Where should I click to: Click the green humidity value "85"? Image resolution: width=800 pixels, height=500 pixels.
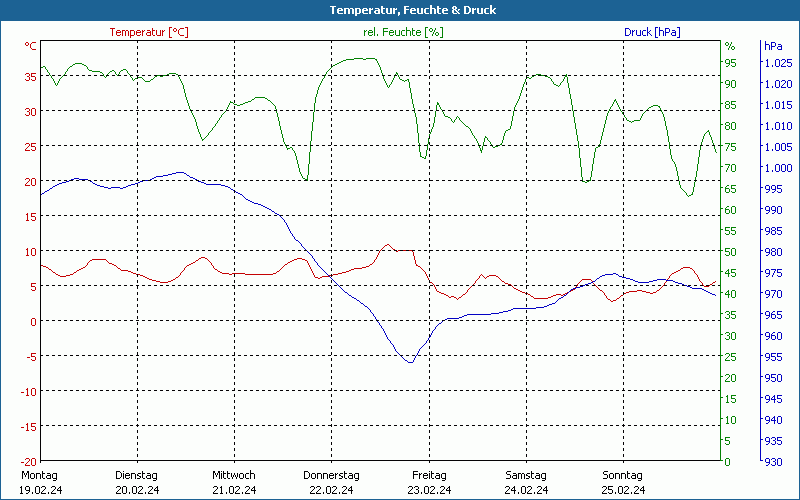731,105
